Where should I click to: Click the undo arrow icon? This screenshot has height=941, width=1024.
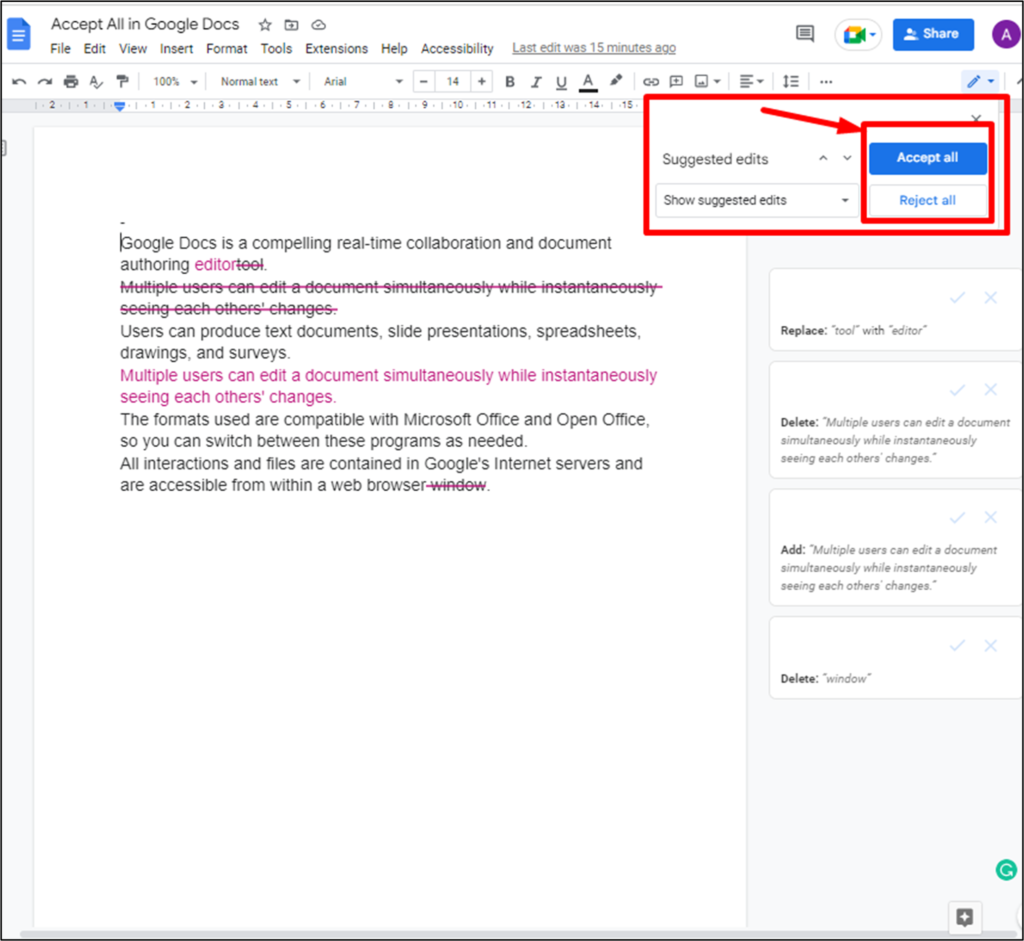19,82
